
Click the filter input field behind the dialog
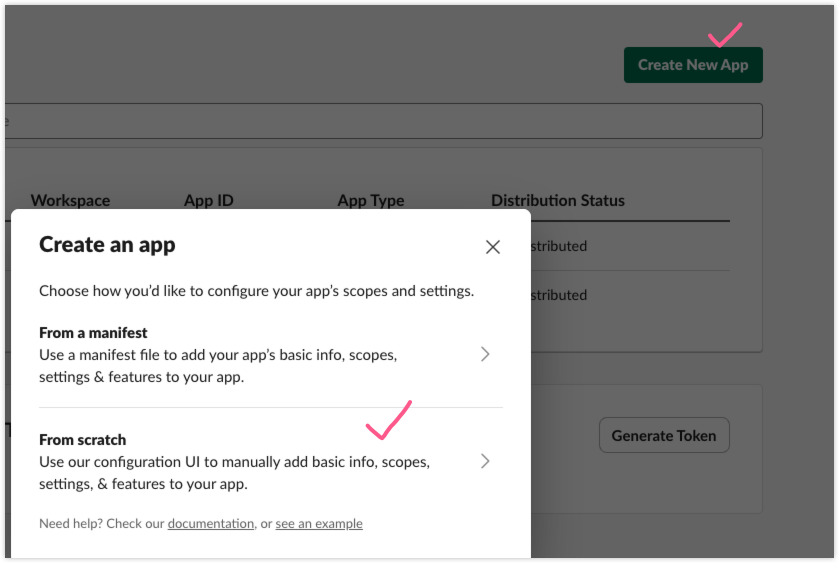tap(383, 121)
